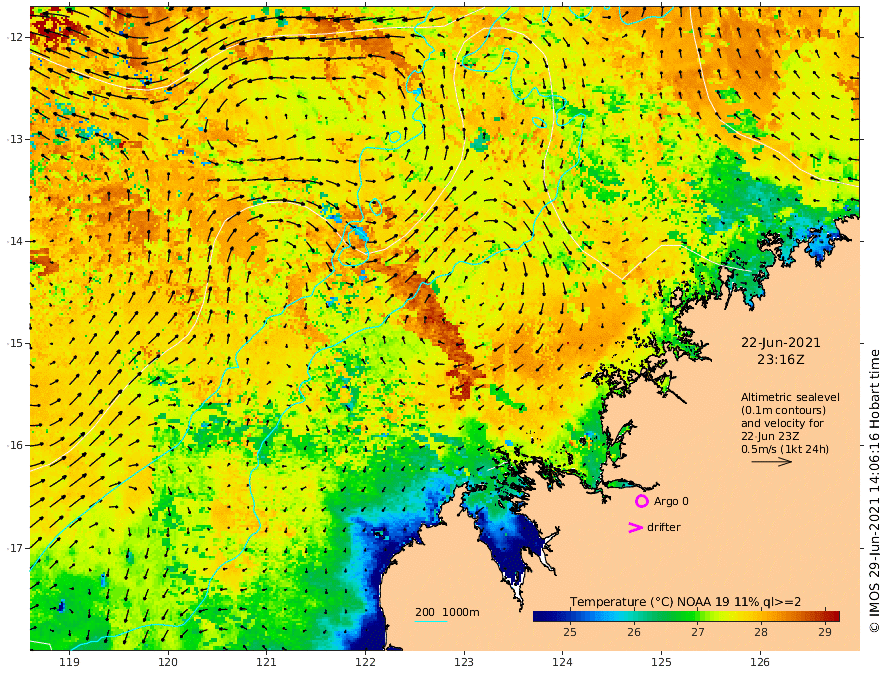Click the latitude axis label -13
The width and height of the screenshot is (880, 680).
click(15, 139)
